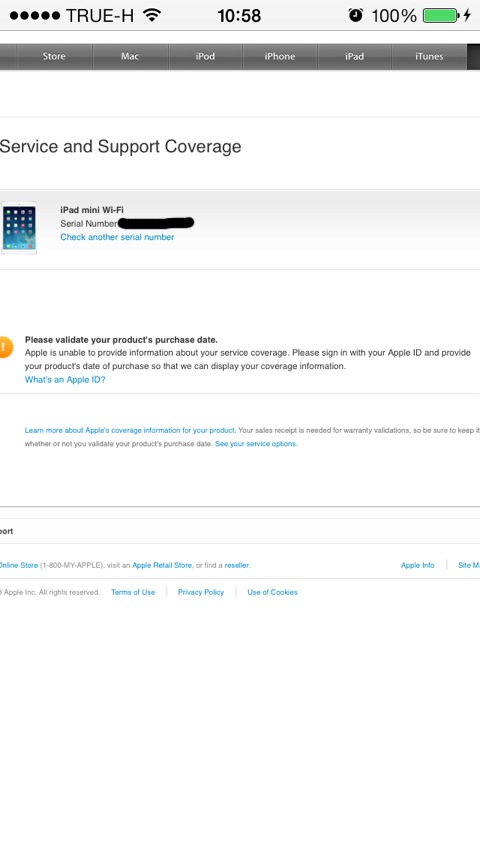
Task: Open the Mac tab in navigation bar
Action: 130,57
